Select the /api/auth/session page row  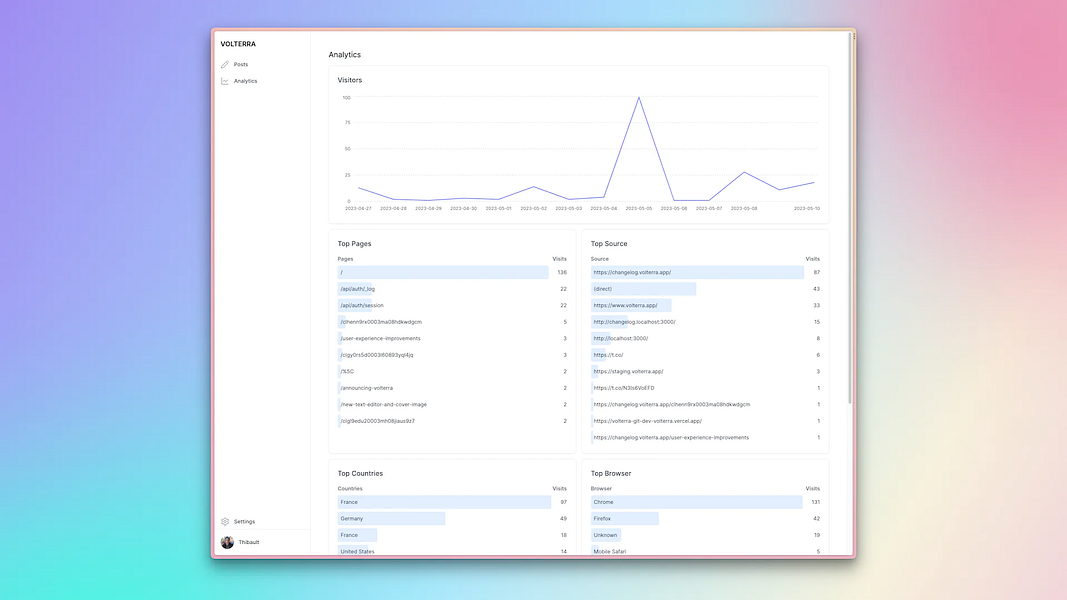point(452,305)
